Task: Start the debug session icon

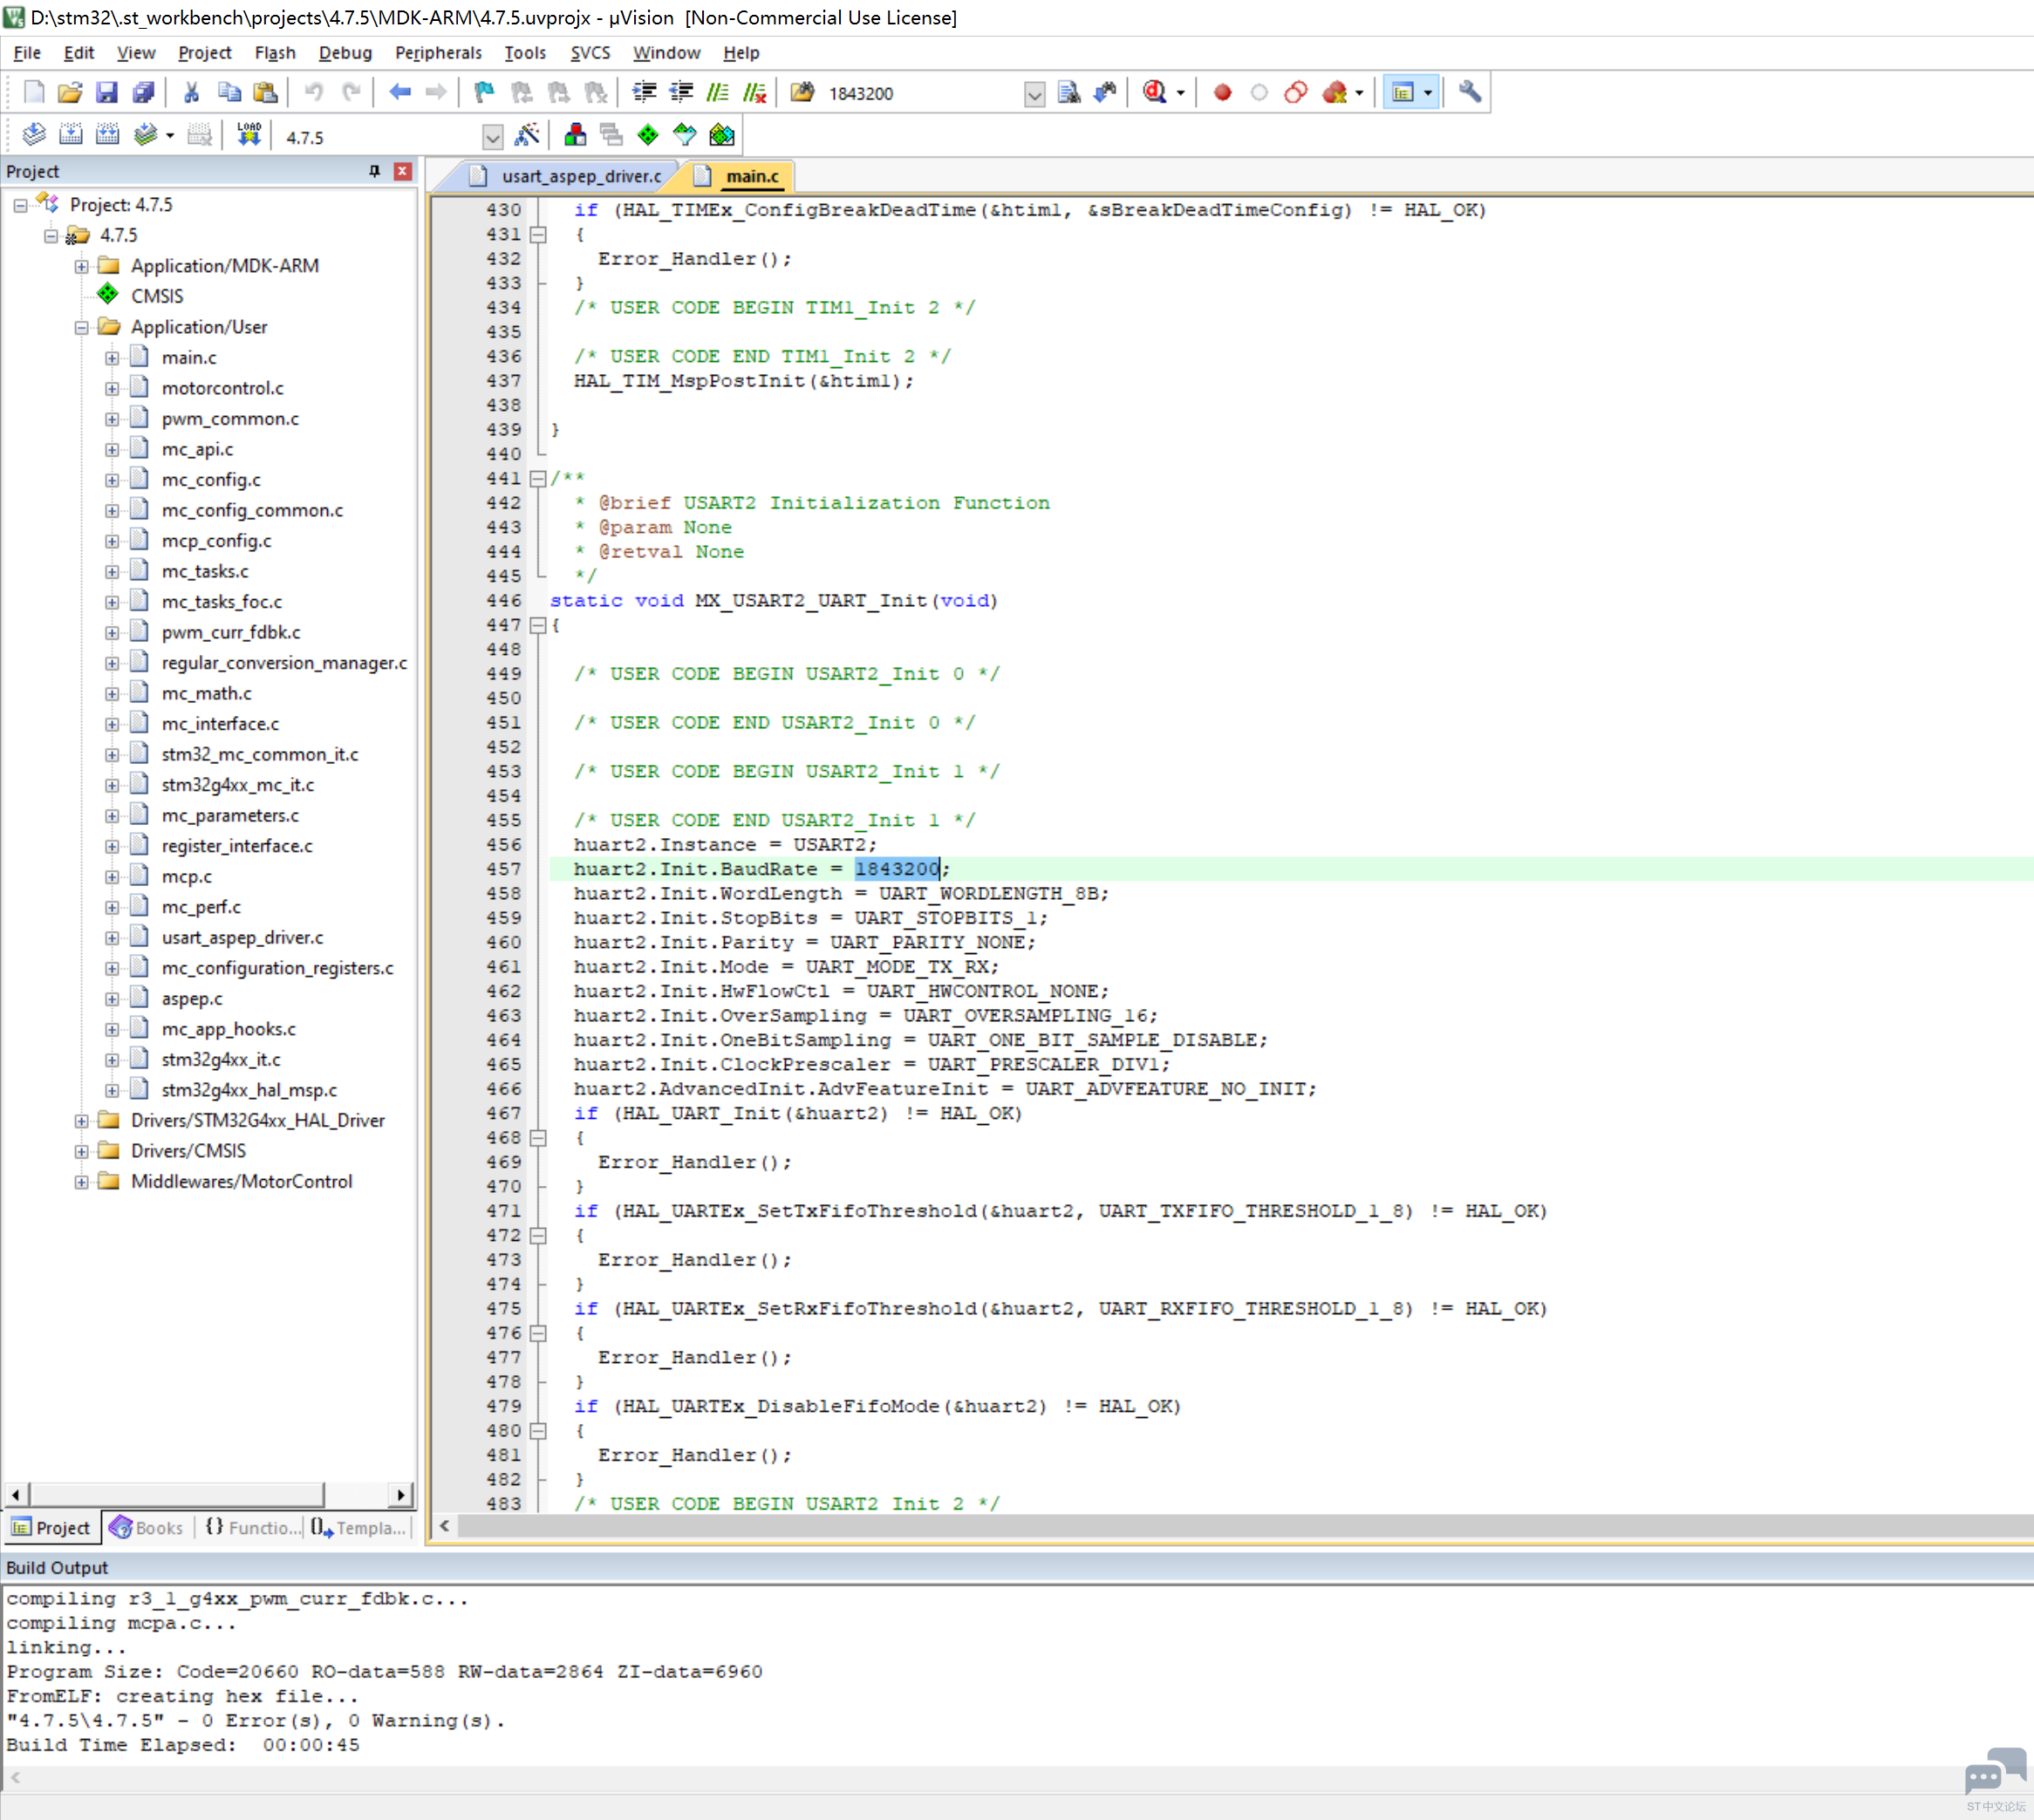Action: click(1155, 93)
